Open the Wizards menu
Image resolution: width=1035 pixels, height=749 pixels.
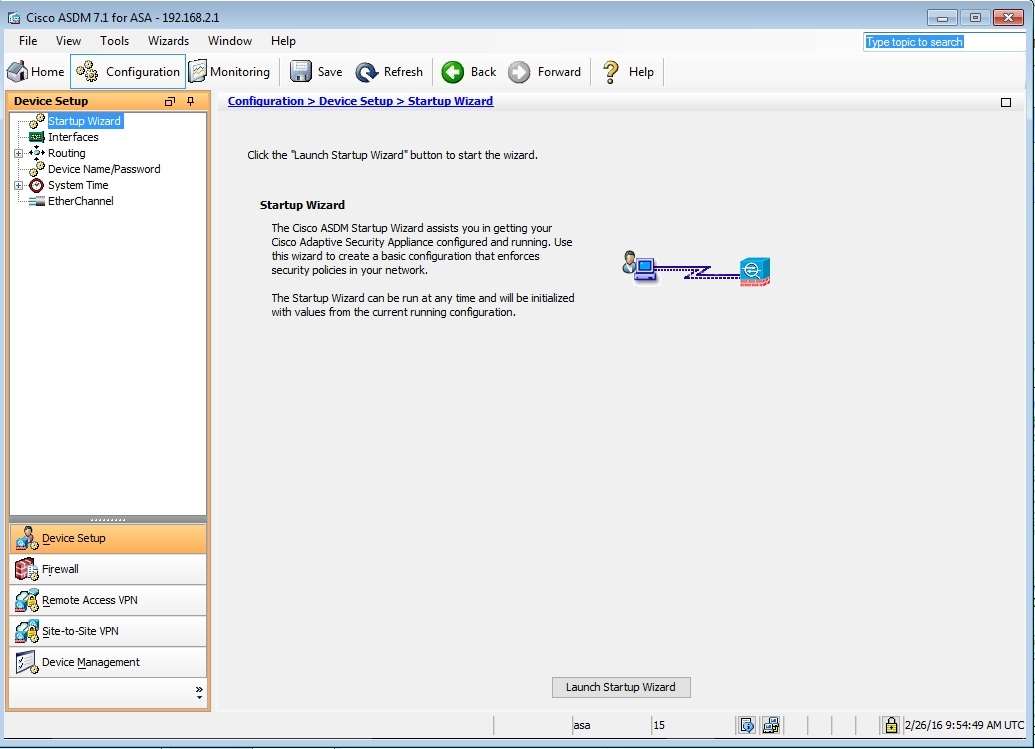coord(168,41)
